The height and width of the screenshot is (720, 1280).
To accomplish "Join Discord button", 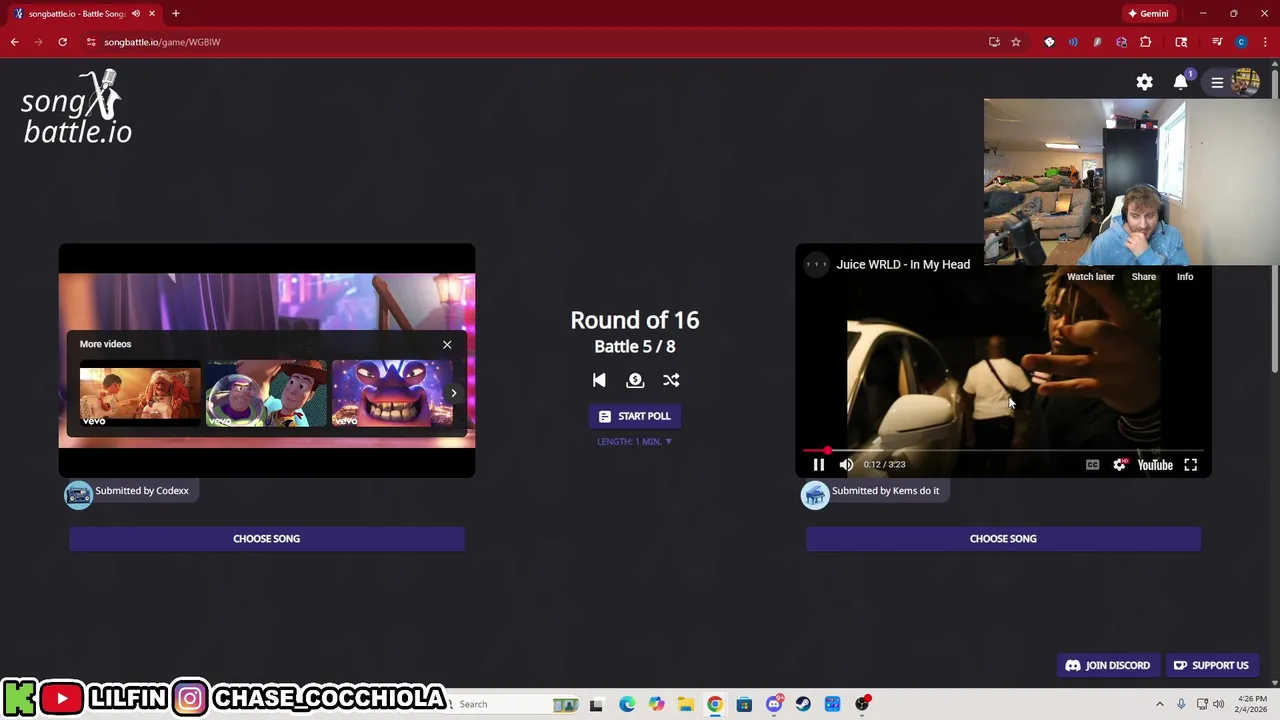I will point(1108,666).
